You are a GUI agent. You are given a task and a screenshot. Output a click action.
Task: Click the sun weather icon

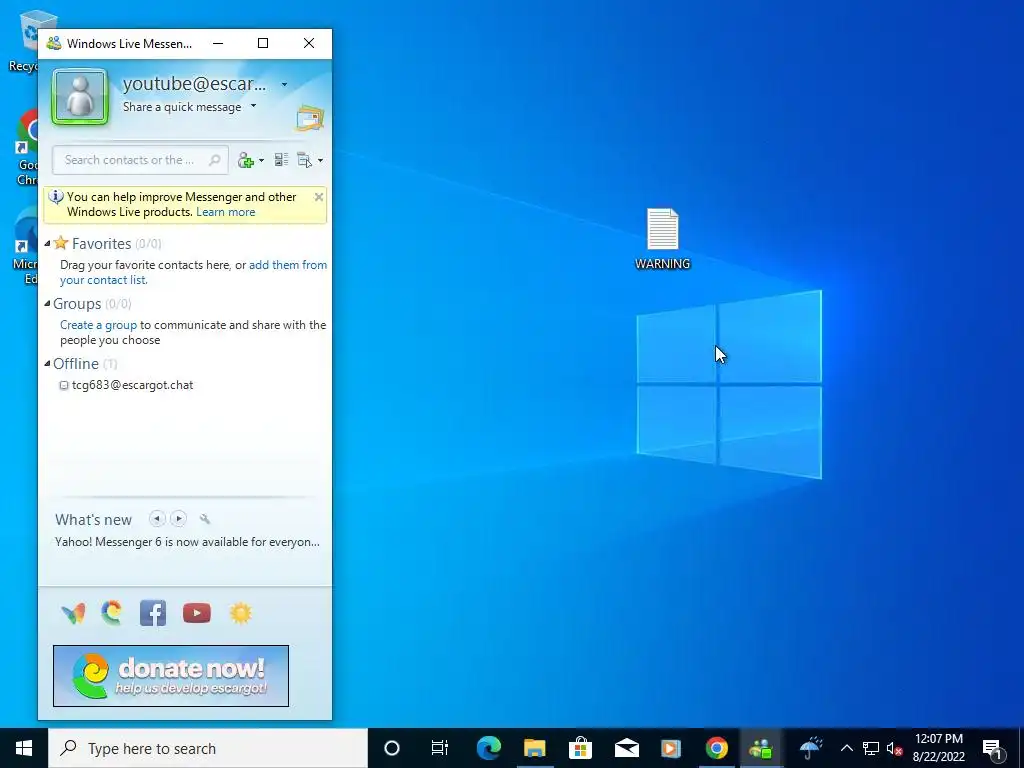(x=240, y=613)
